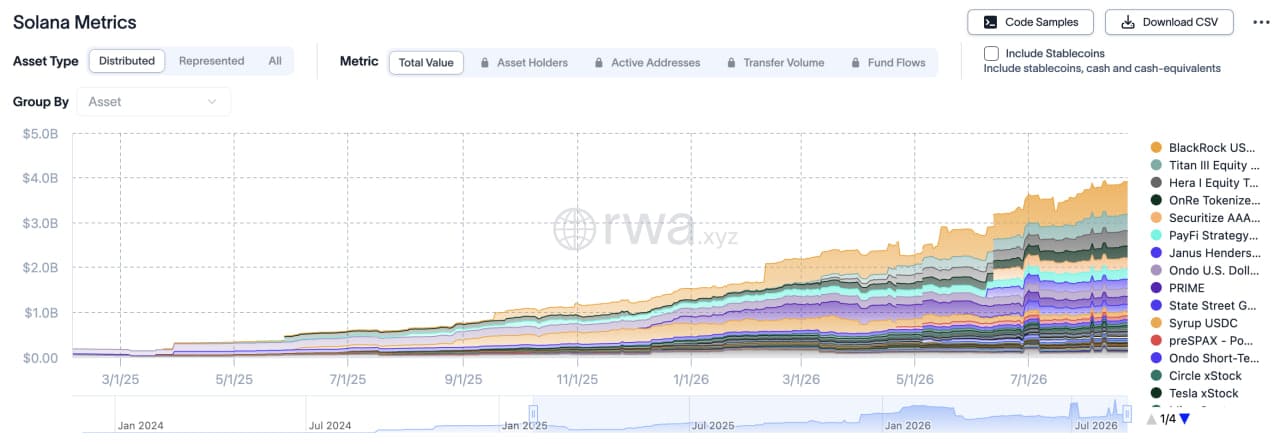This screenshot has height=444, width=1280.
Task: Toggle Tesla xStock legend entry
Action: click(x=1195, y=393)
